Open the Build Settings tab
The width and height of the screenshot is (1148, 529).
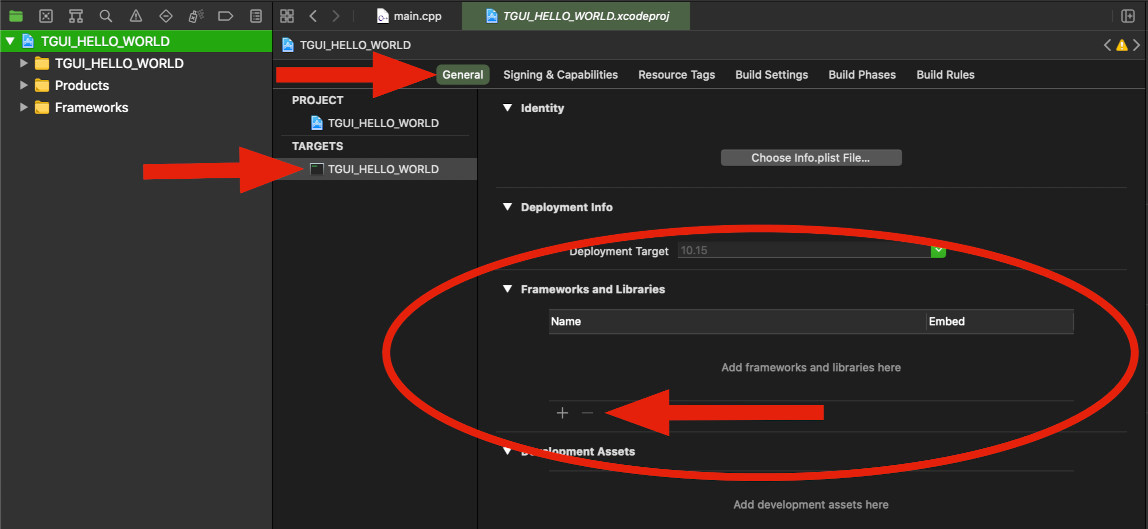772,75
